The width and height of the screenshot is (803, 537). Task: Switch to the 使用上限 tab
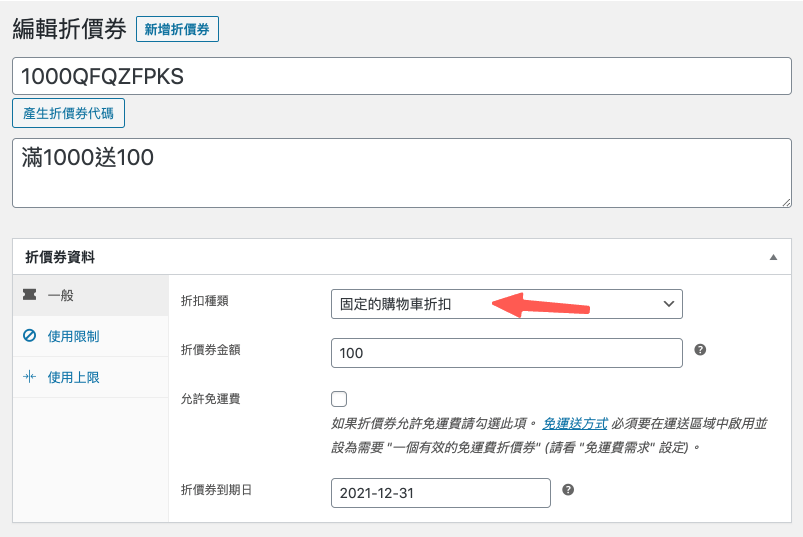click(73, 378)
